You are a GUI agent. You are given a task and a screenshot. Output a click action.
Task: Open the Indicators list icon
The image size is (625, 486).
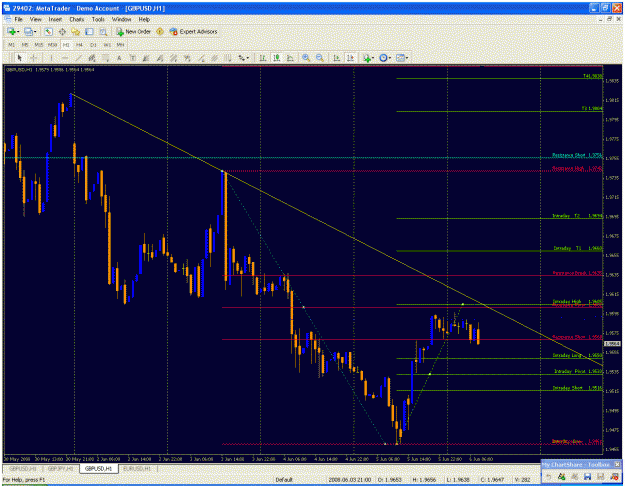[x=366, y=58]
